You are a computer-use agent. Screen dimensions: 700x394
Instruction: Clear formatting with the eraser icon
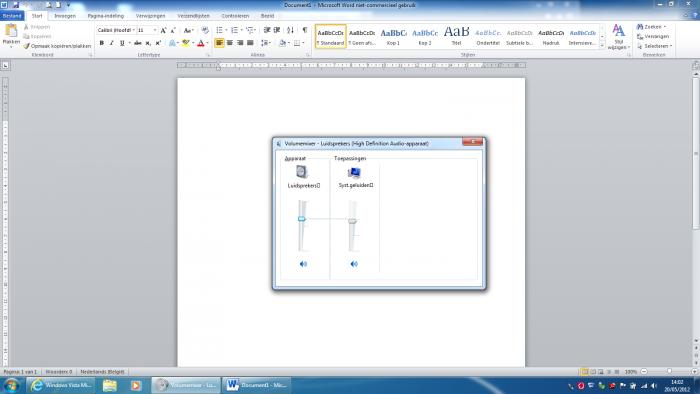pyautogui.click(x=205, y=30)
